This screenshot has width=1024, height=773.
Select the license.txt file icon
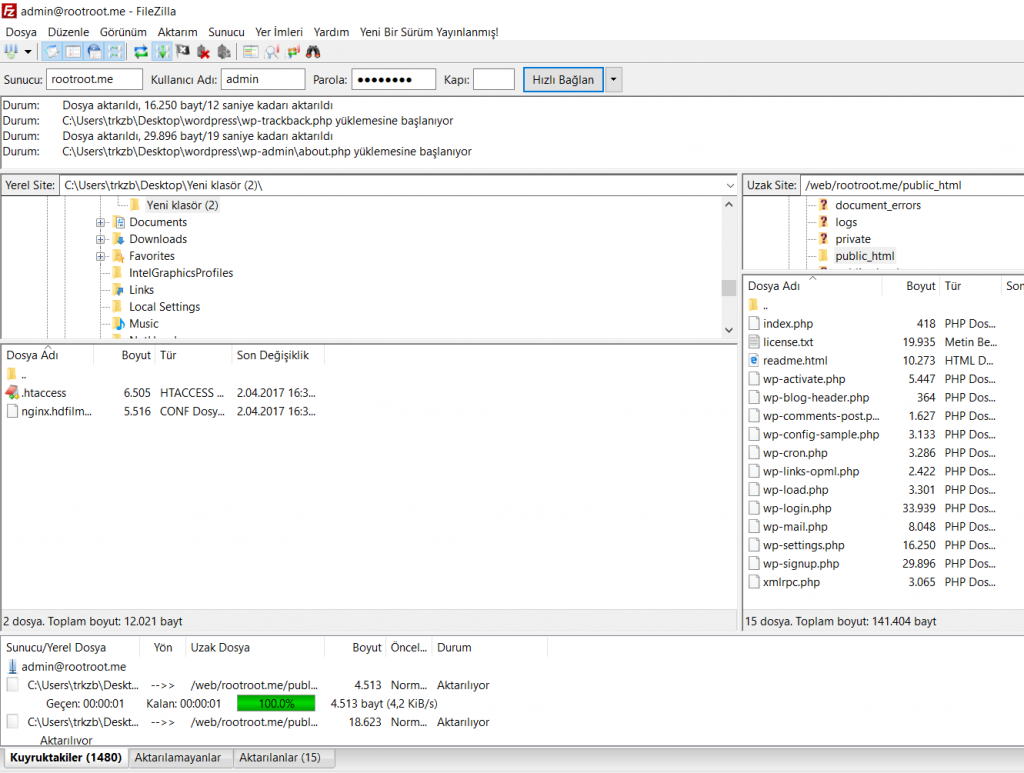pos(754,341)
